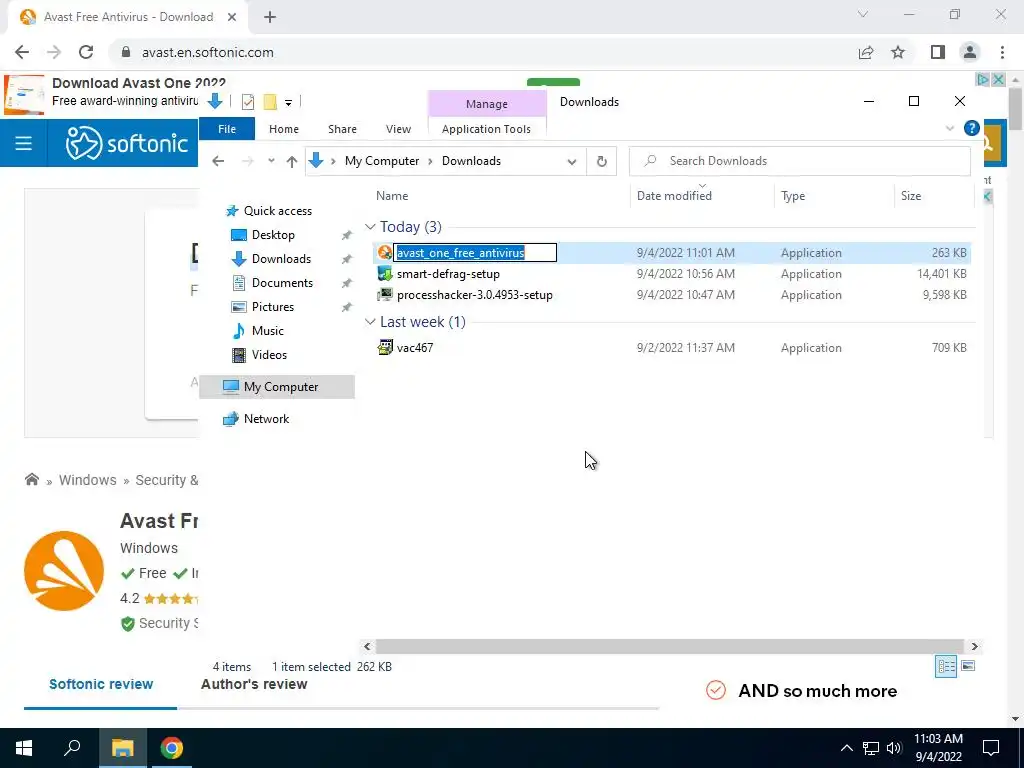Click the New Folder icon in quick toolbar
This screenshot has width=1024, height=768.
[270, 102]
